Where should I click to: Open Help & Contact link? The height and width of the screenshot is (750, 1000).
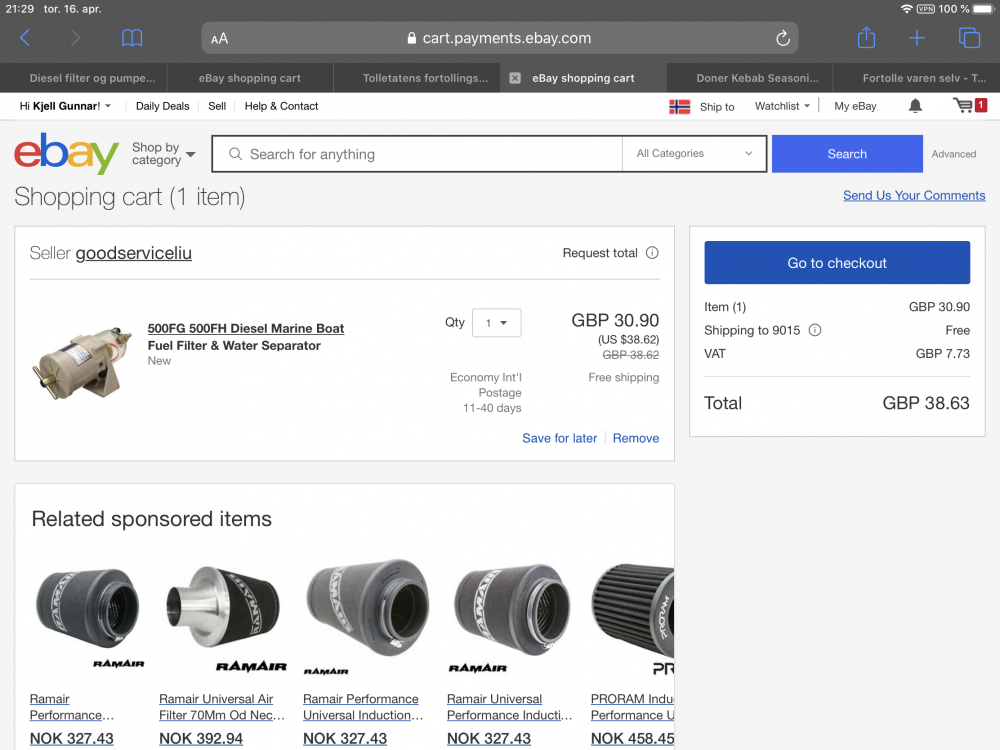tap(281, 106)
